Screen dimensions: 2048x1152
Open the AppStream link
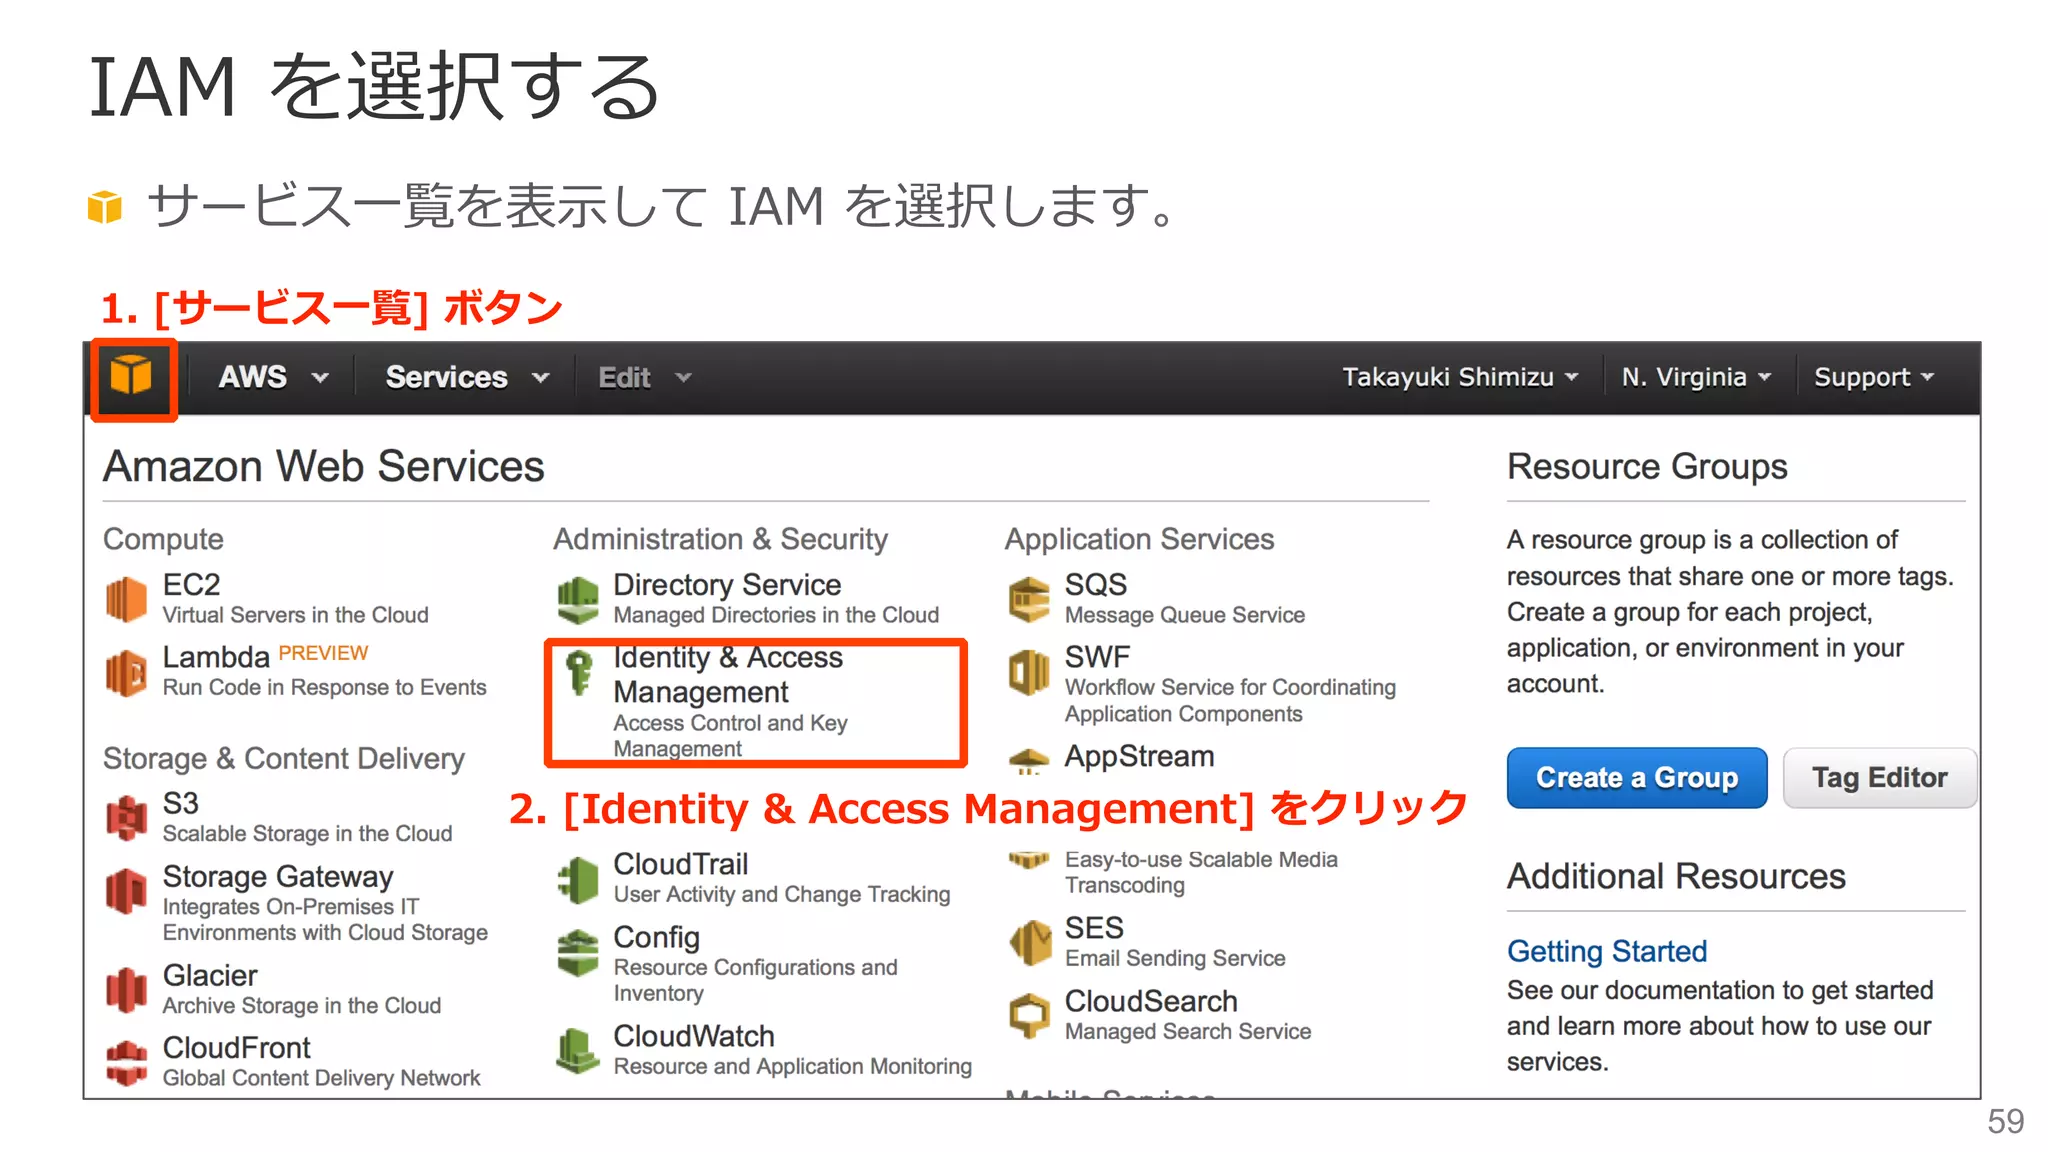[x=1139, y=756]
